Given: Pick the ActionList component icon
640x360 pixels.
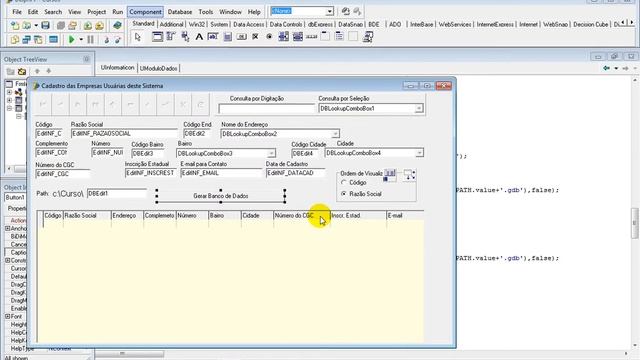Looking at the screenshot, I should click(x=368, y=37).
